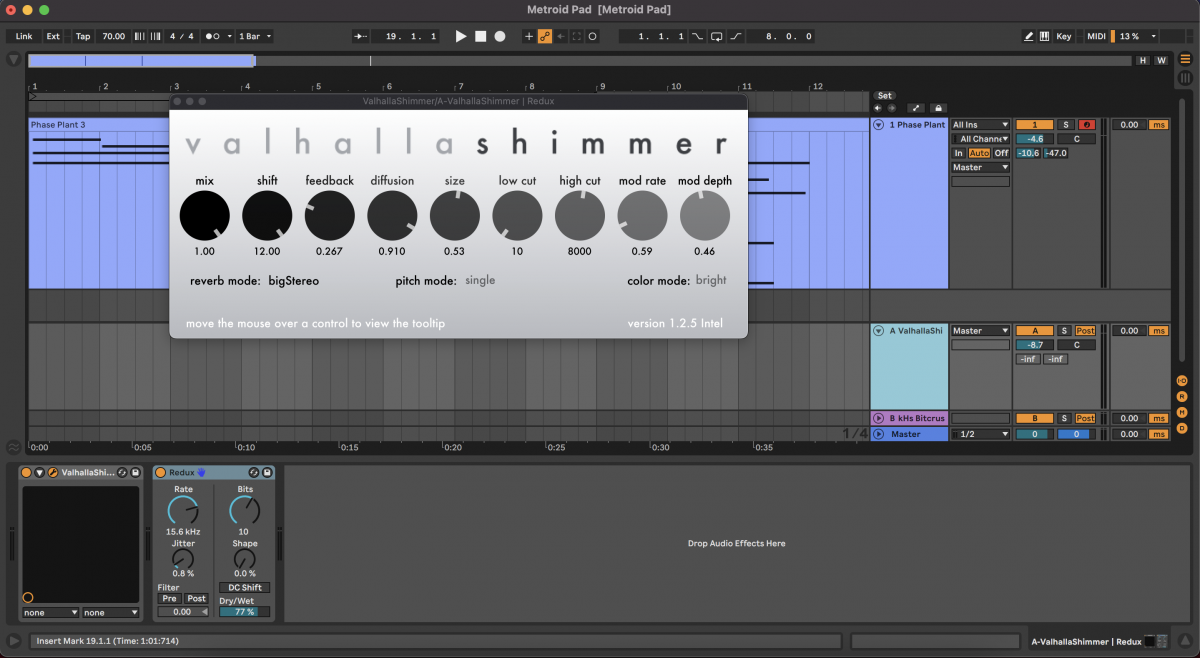Toggle Draw Mode pencil icon
Screen dimensions: 1200x658
click(1029, 36)
